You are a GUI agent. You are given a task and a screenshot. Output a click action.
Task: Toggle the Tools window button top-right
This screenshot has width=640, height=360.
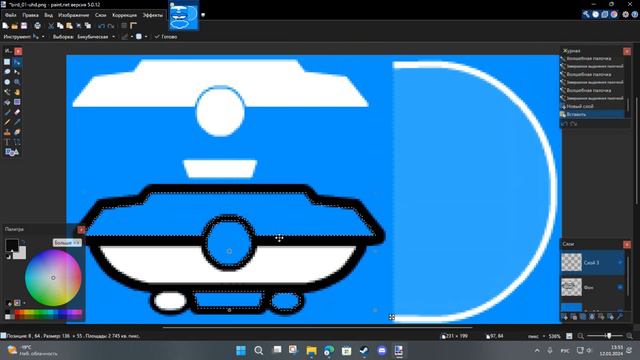coord(586,14)
